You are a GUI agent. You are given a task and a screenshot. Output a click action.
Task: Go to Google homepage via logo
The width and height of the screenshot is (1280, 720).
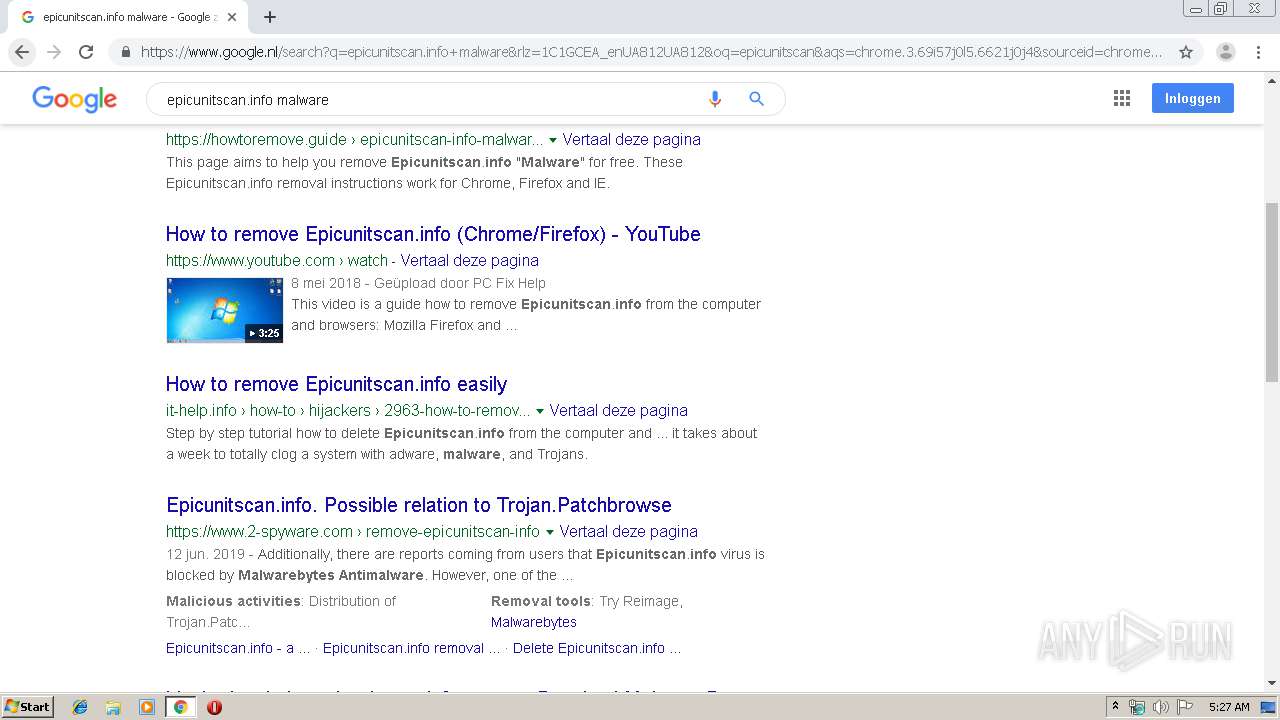(x=74, y=98)
